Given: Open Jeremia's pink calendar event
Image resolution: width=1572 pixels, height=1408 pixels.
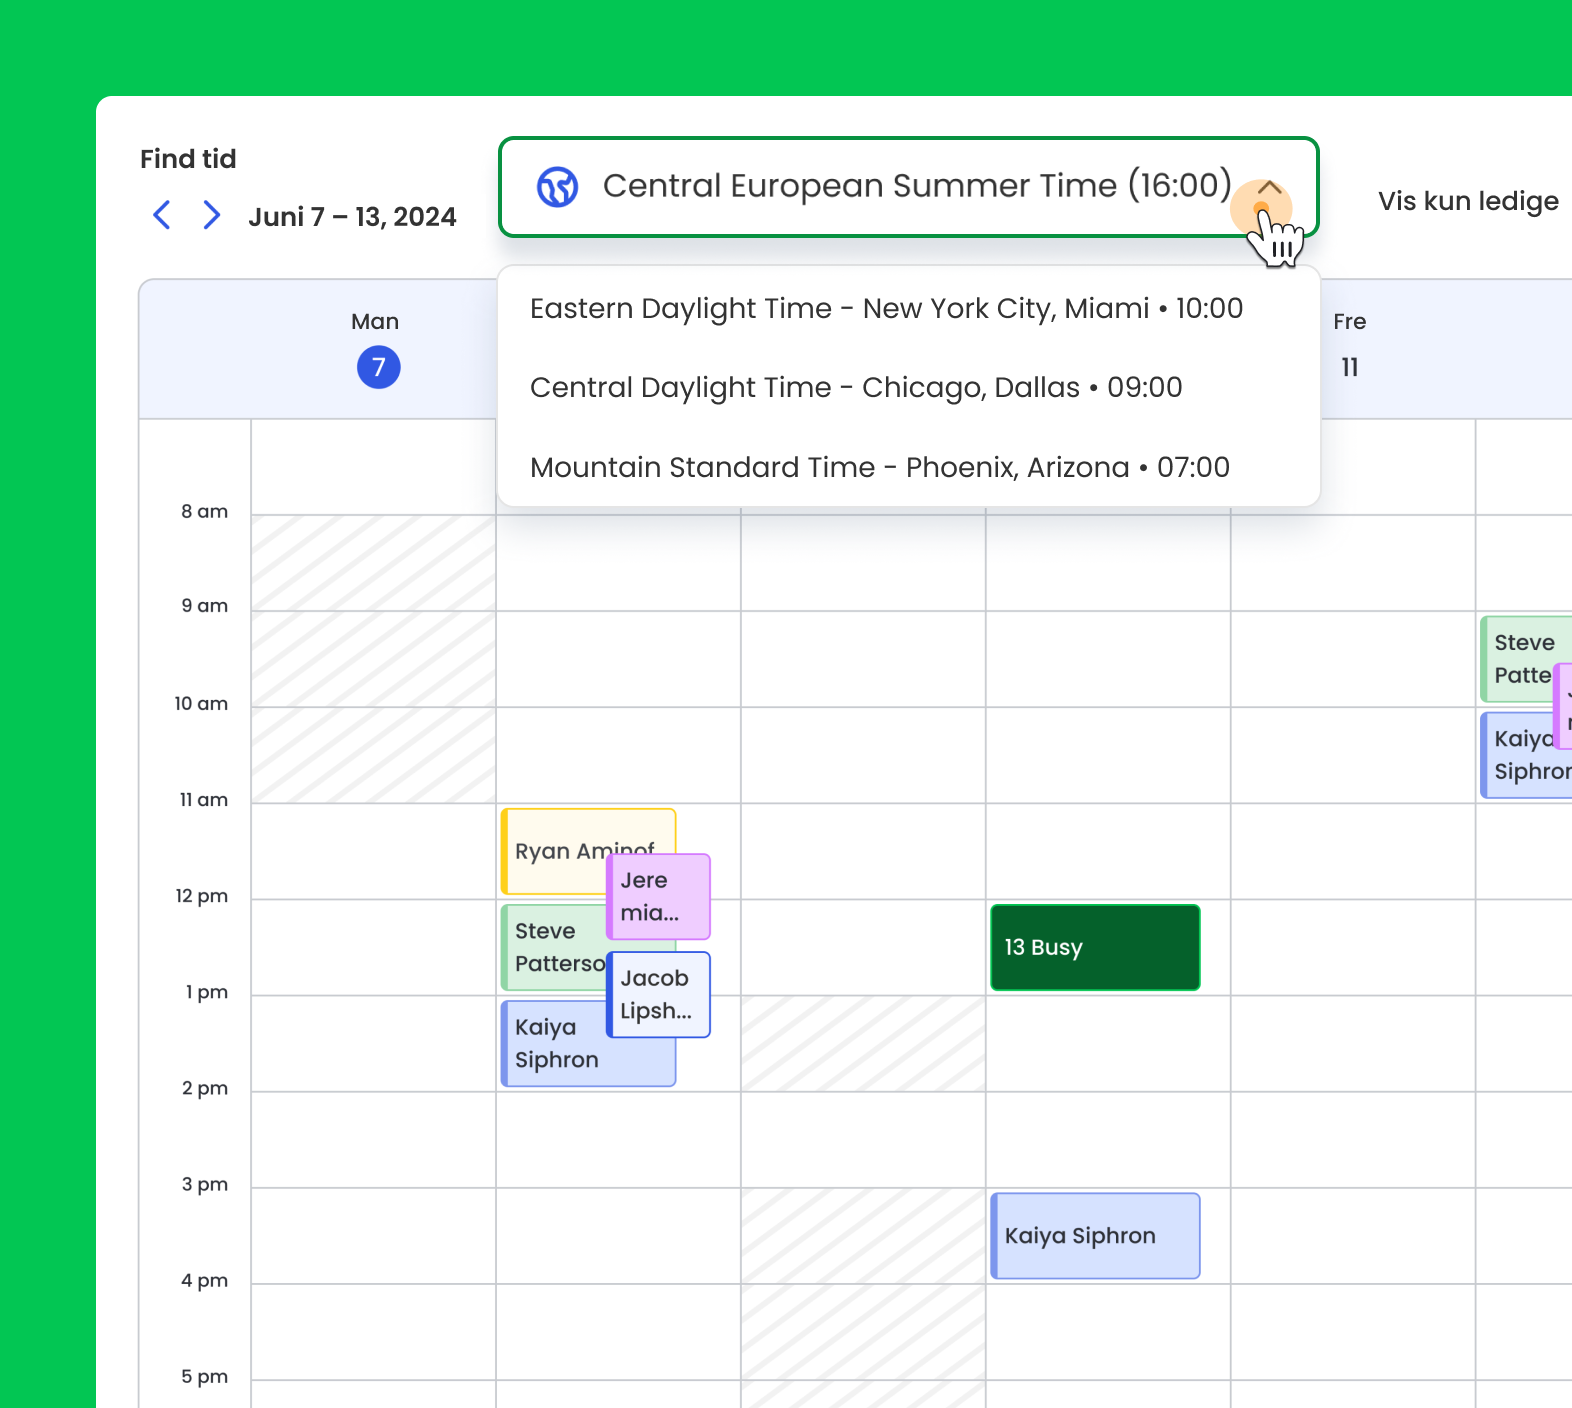Looking at the screenshot, I should [658, 896].
